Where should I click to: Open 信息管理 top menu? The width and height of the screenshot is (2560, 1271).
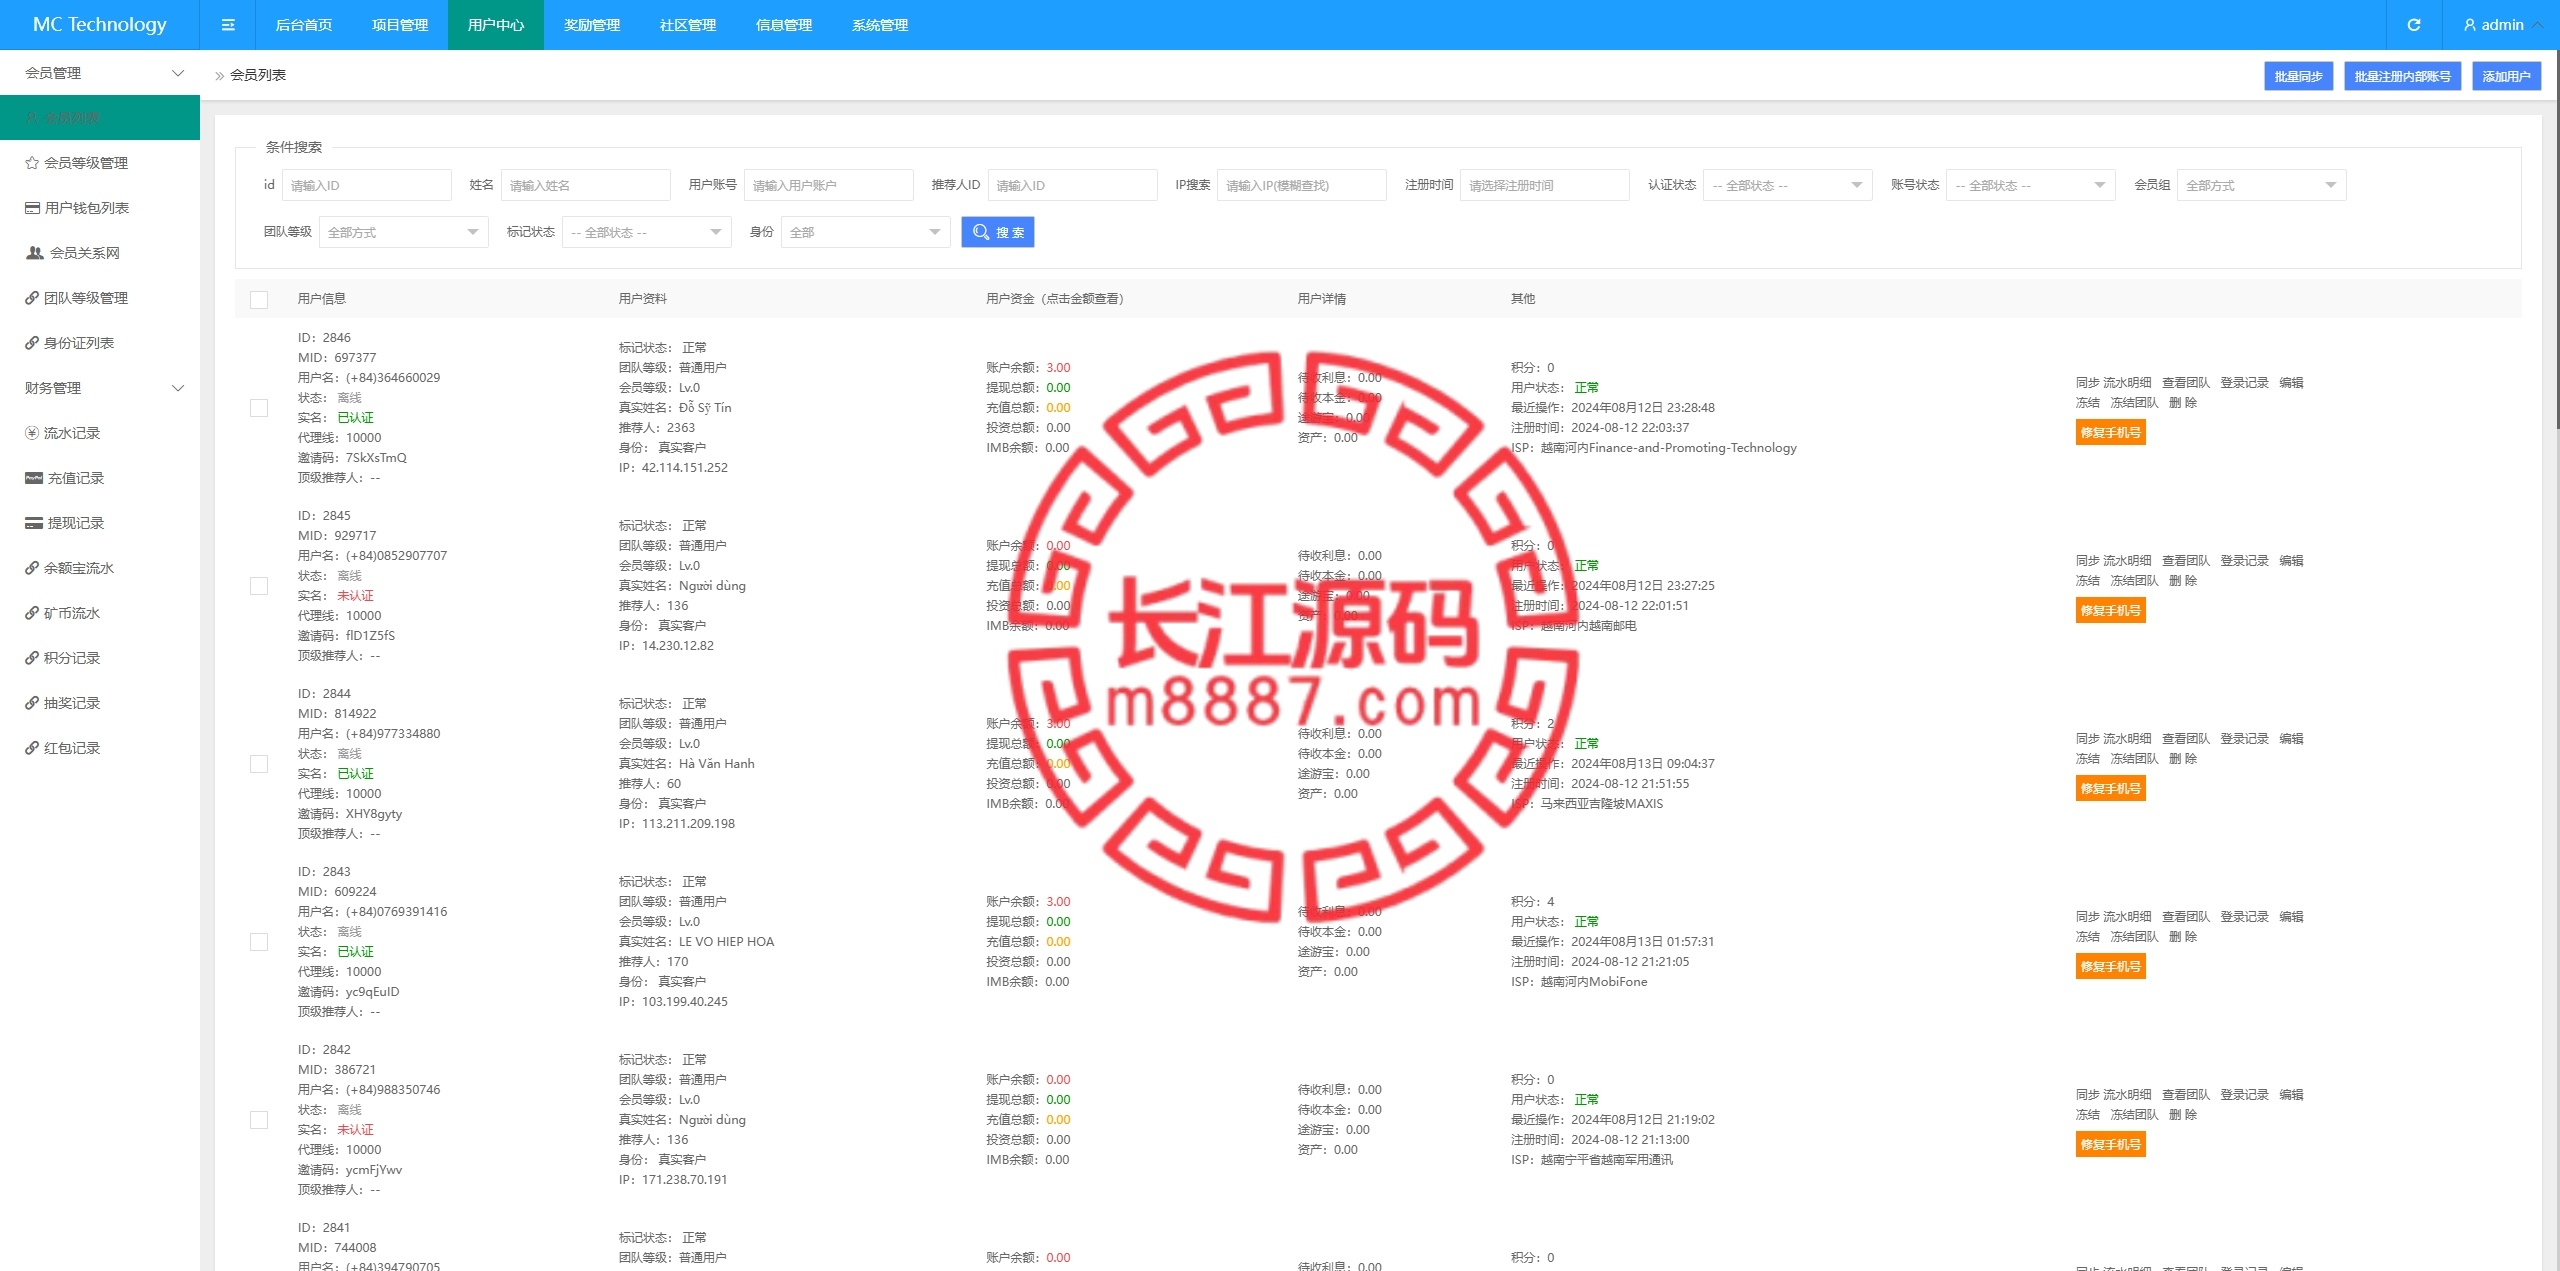pyautogui.click(x=784, y=25)
